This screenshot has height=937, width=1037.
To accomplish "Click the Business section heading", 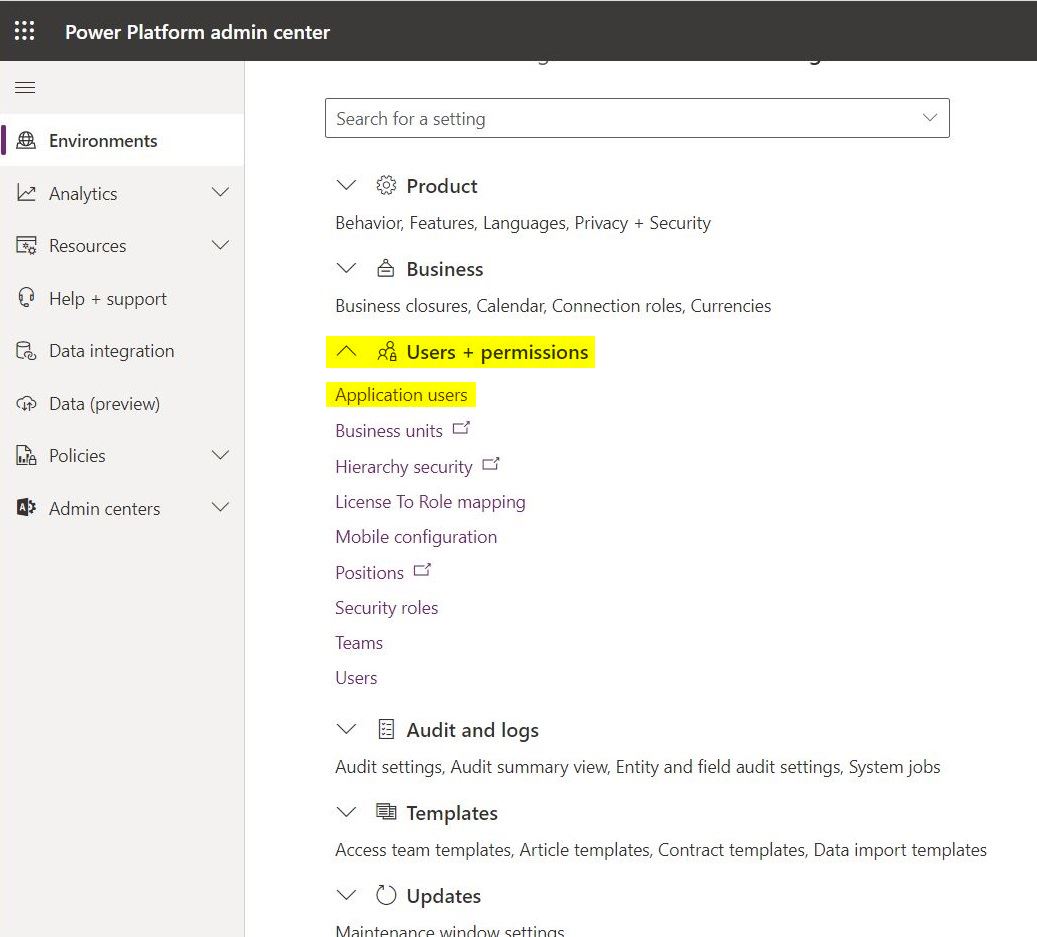I will pyautogui.click(x=444, y=269).
